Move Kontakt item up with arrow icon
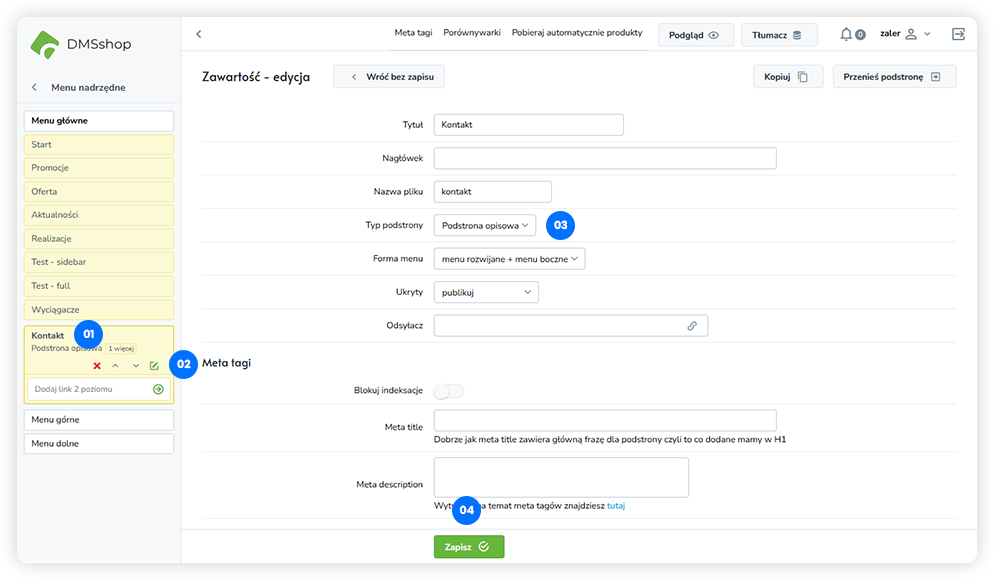Screen dimensions: 994x580 pyautogui.click(x=116, y=366)
